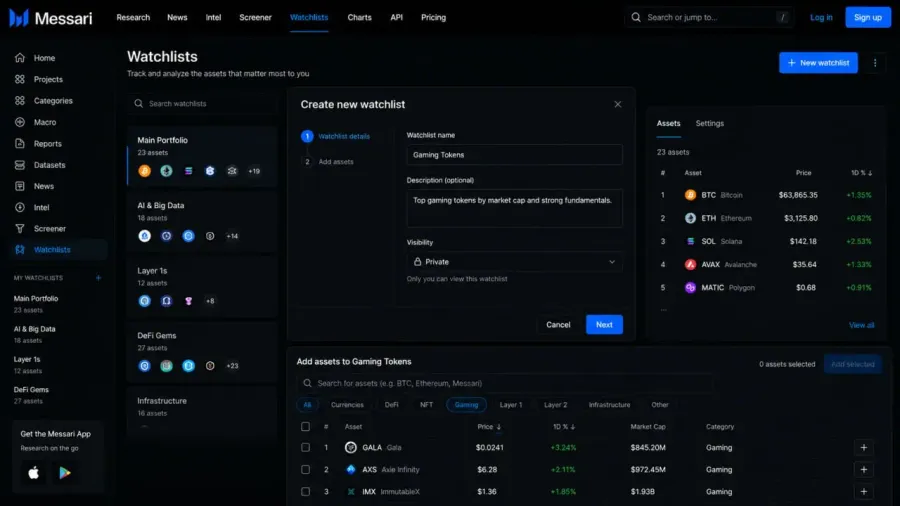
Task: Add GALA using its plus button
Action: point(863,447)
